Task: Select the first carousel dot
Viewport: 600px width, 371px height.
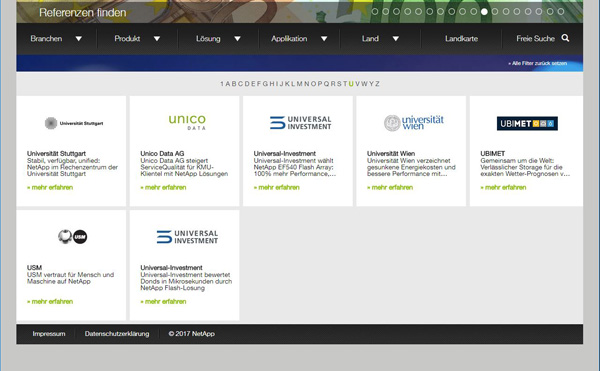Action: 375,11
